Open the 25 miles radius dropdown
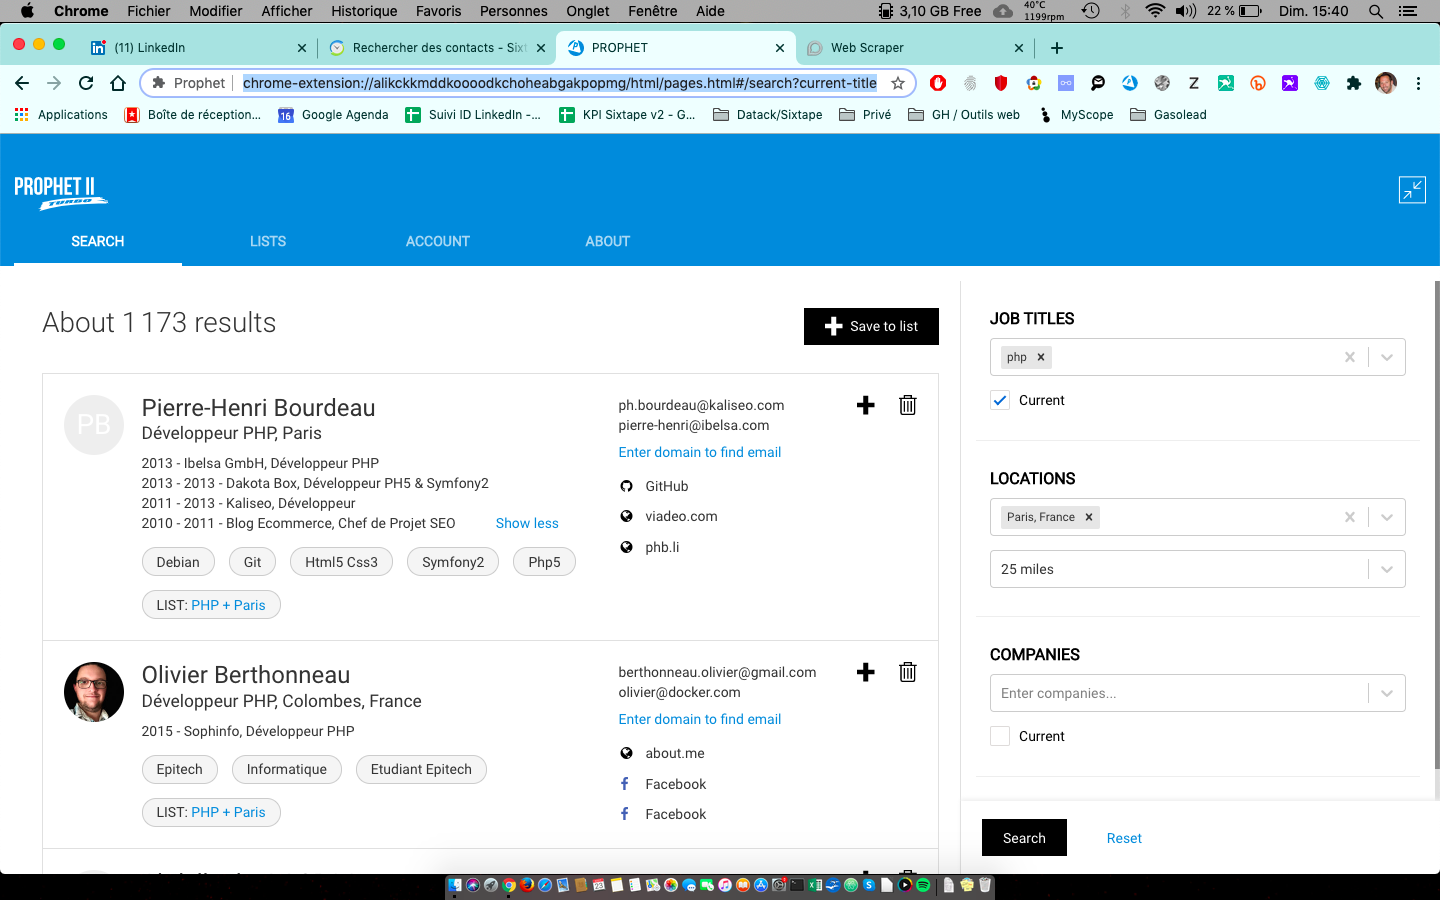Image resolution: width=1440 pixels, height=900 pixels. pos(1196,569)
